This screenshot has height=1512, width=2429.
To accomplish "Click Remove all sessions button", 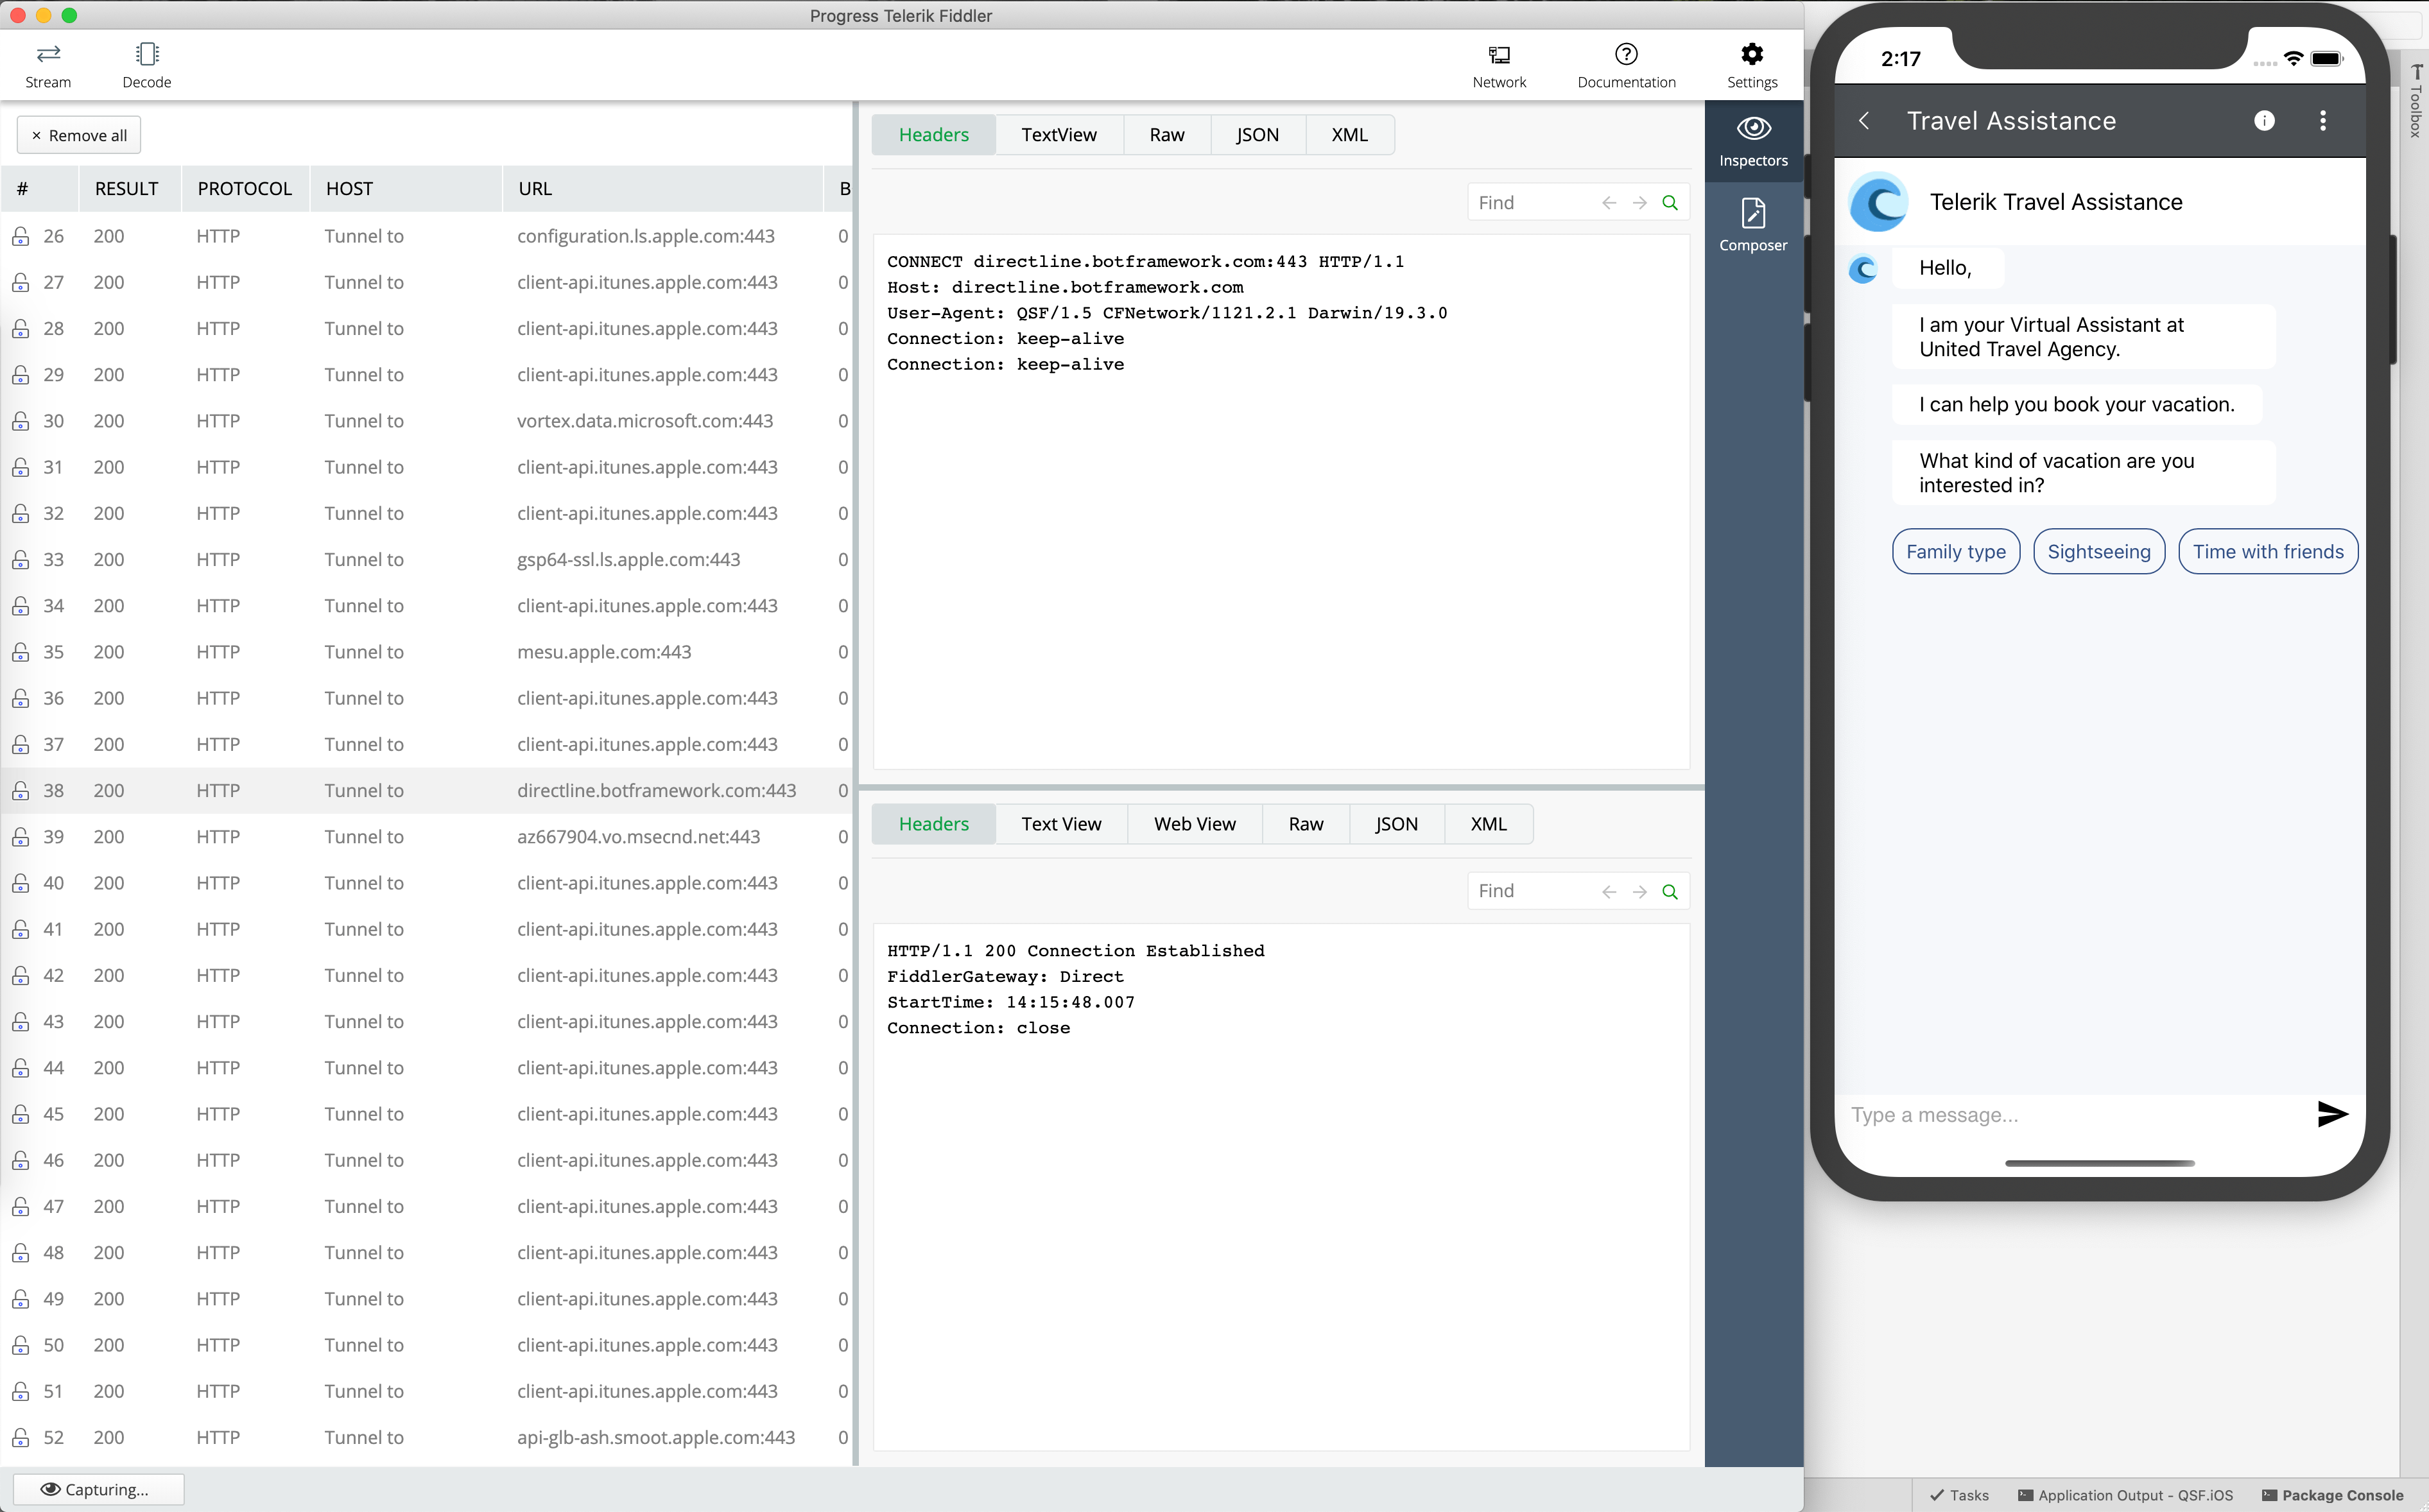I will 79,136.
